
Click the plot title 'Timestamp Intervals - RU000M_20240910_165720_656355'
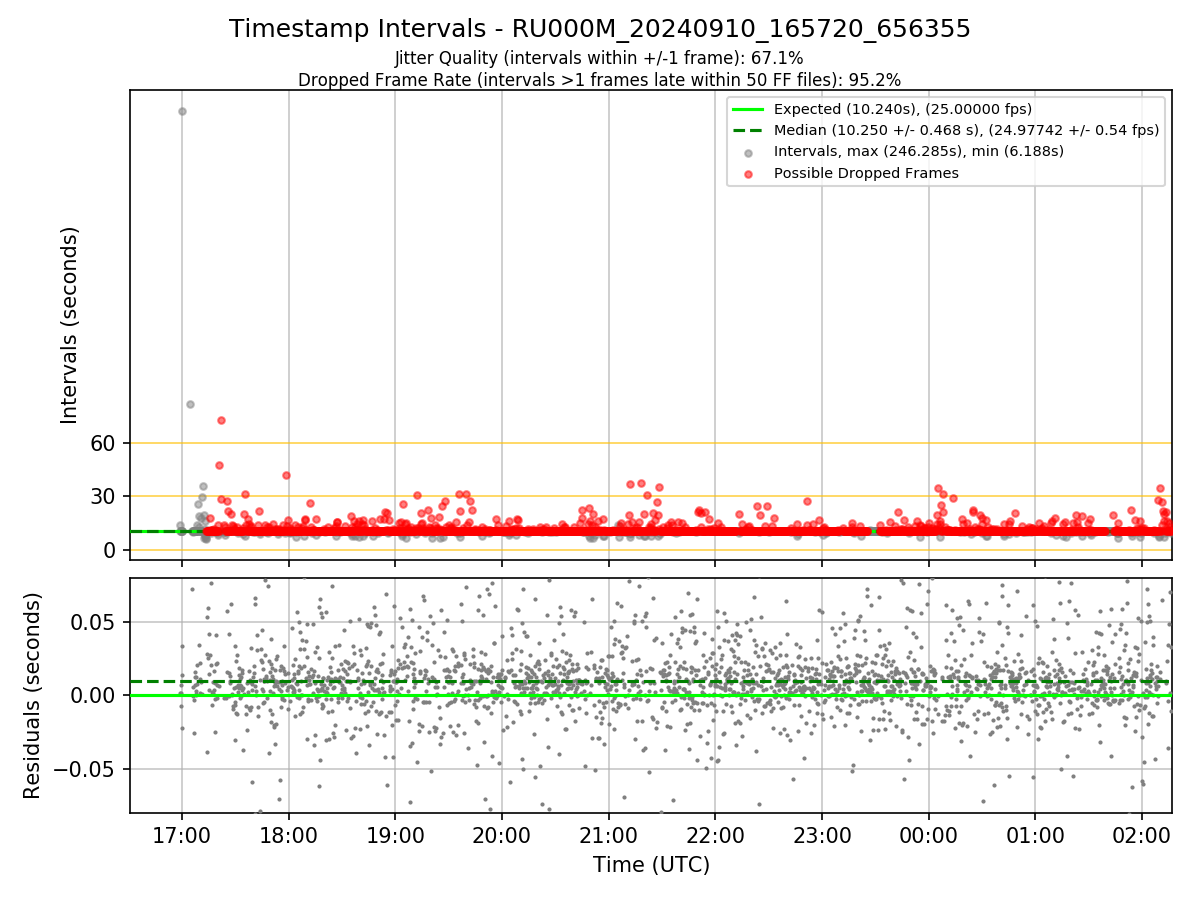[600, 29]
